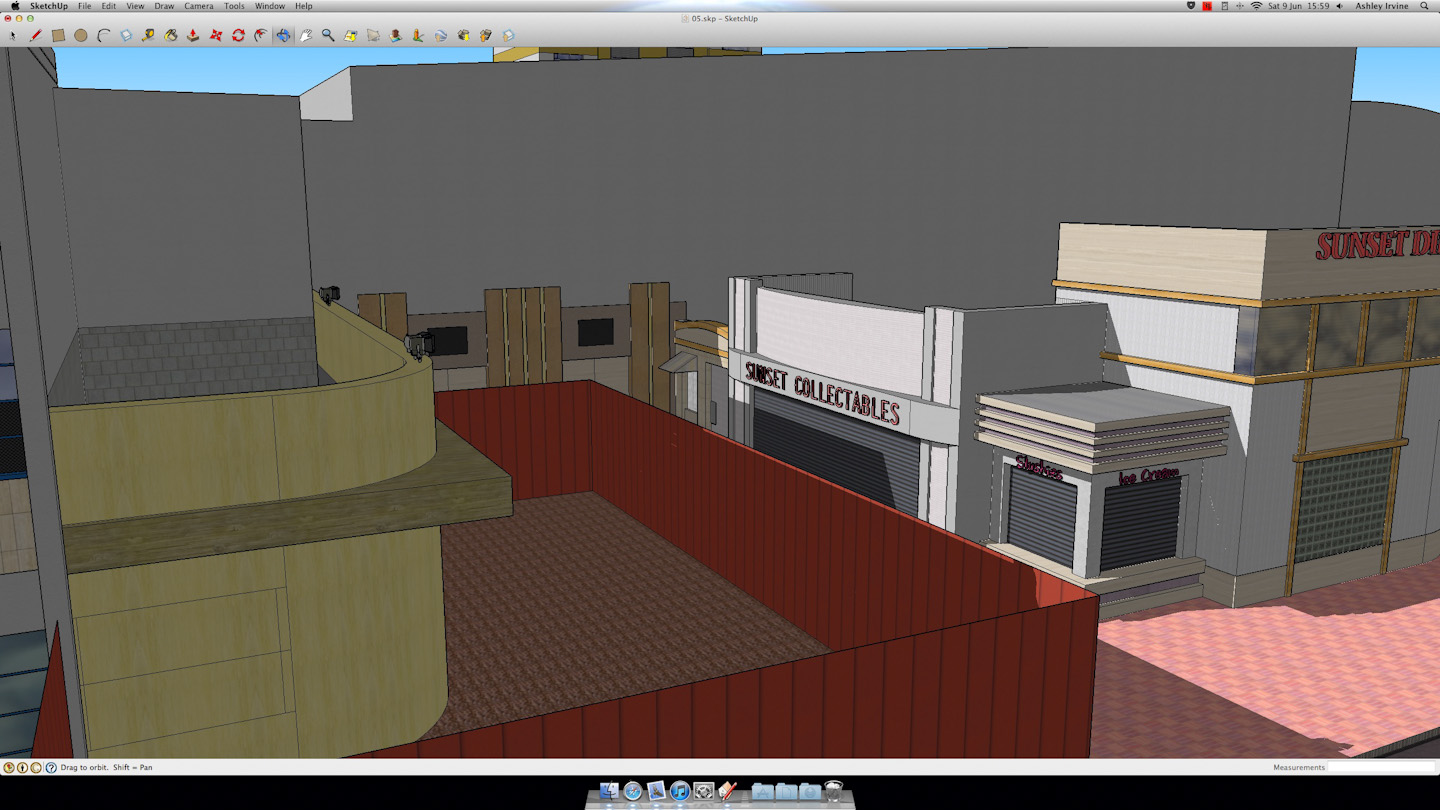The width and height of the screenshot is (1440, 810).
Task: Choose the Rotate tool
Action: click(x=238, y=35)
